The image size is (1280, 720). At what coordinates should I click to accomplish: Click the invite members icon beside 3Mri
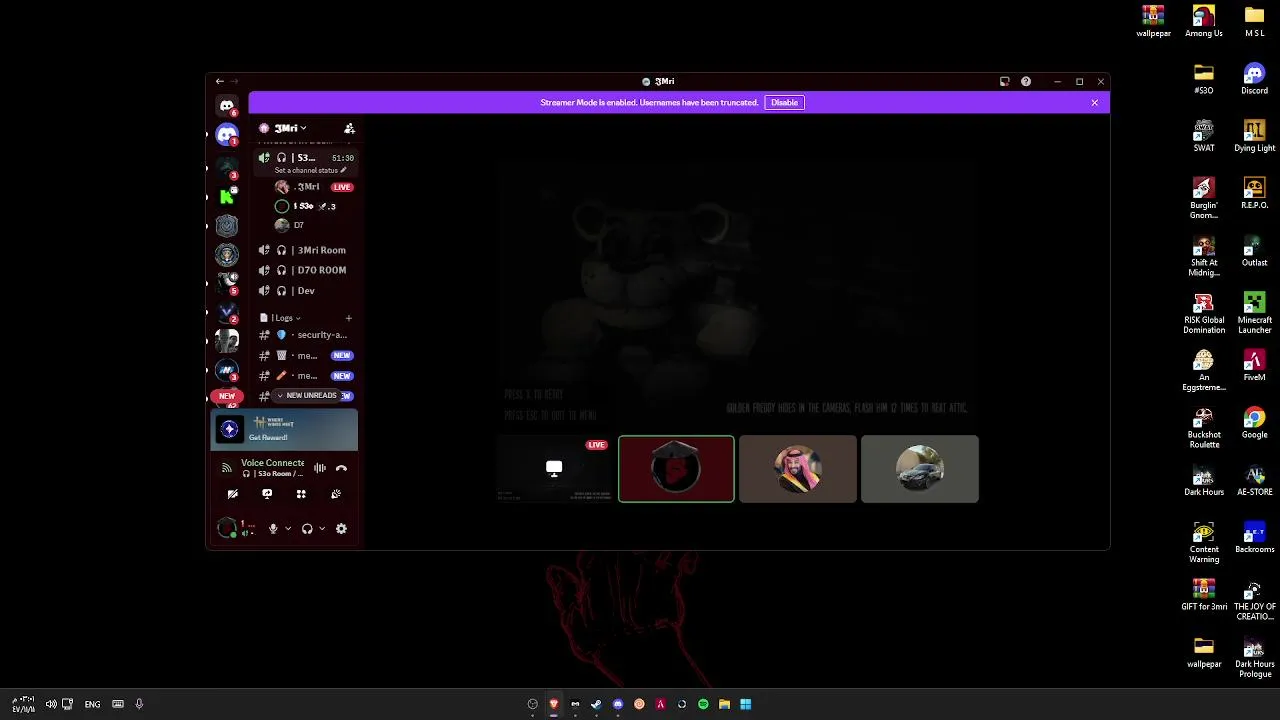coord(349,128)
